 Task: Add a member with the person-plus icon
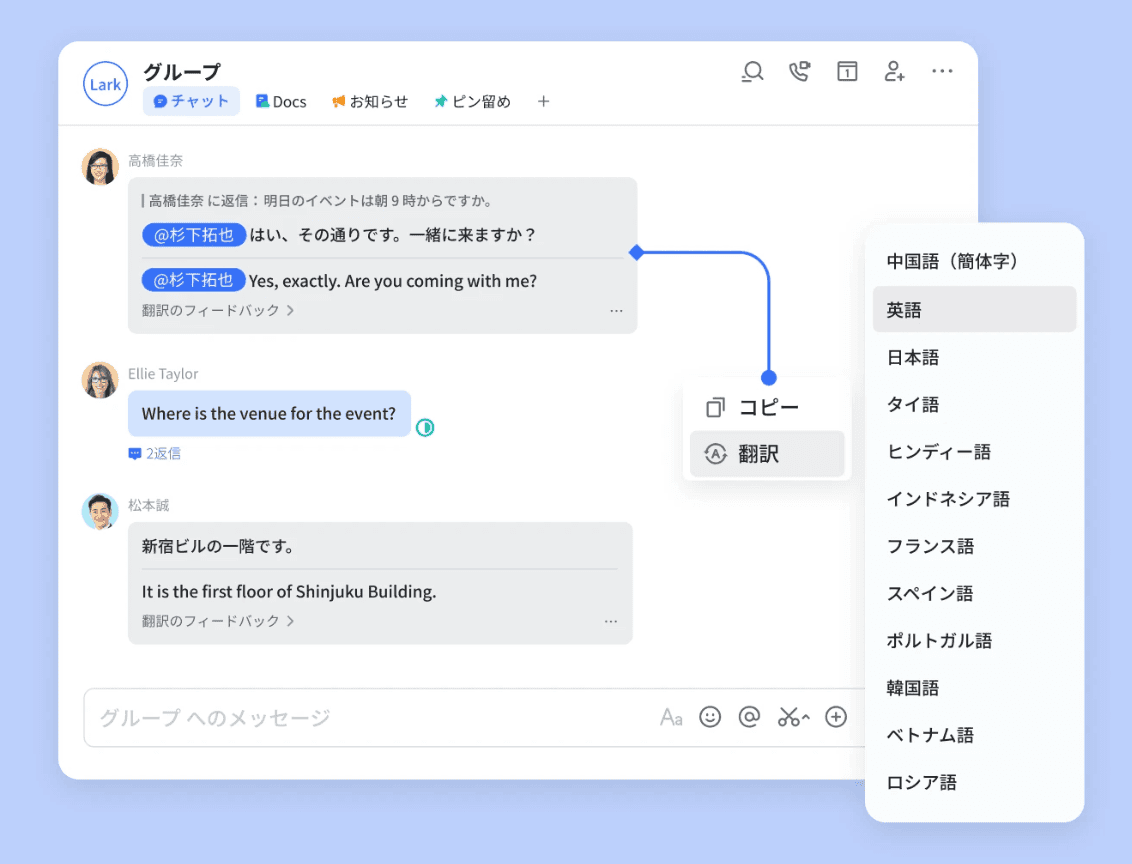pos(894,71)
